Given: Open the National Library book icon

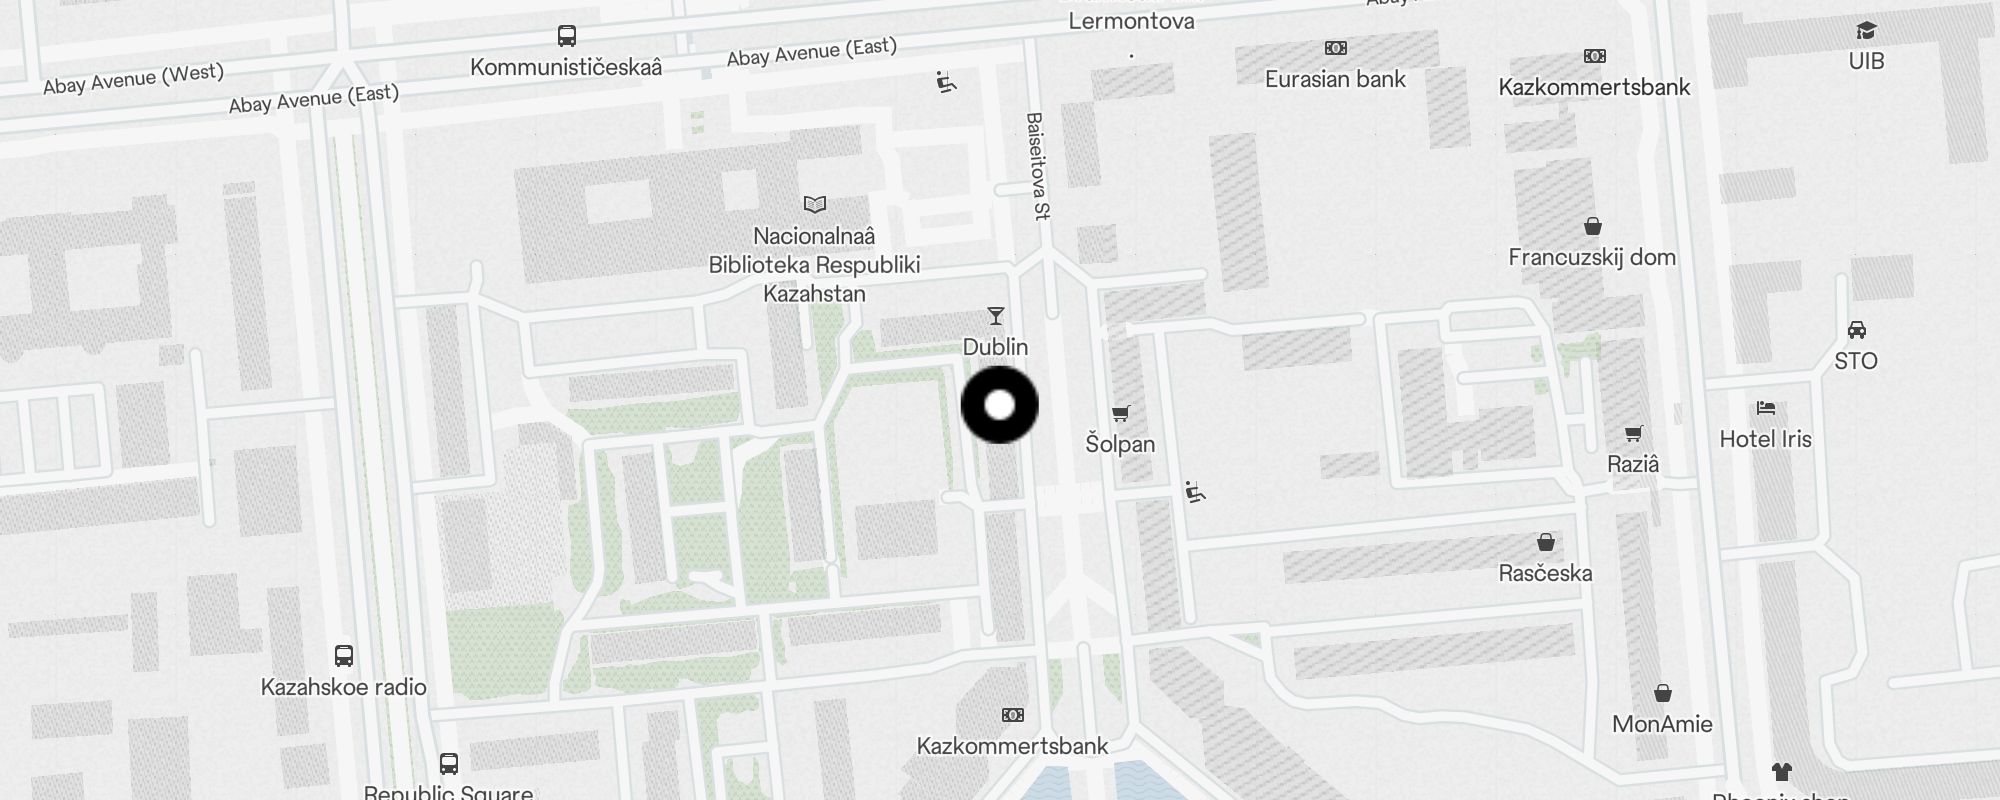Looking at the screenshot, I should 815,204.
